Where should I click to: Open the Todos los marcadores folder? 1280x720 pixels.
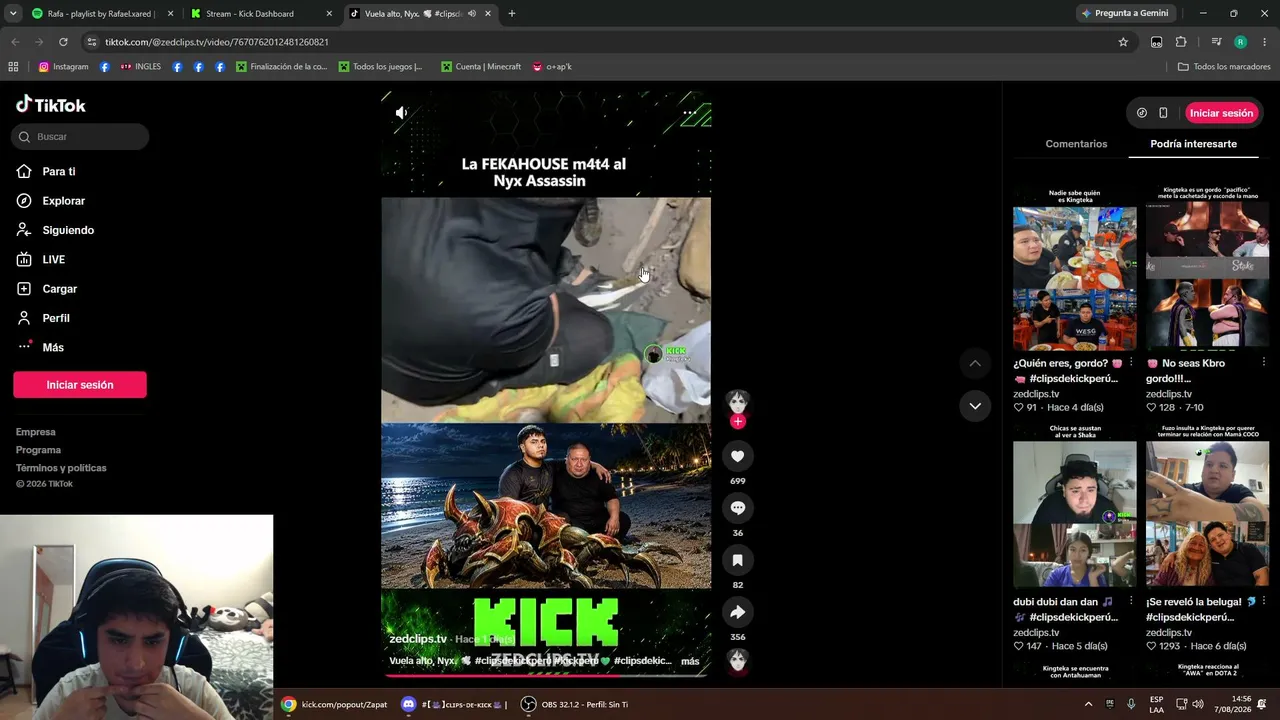pyautogui.click(x=1224, y=67)
